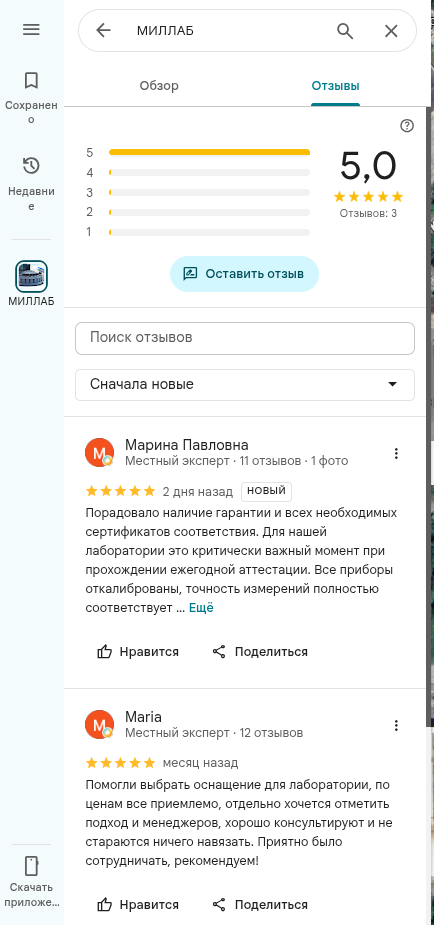Viewport: 434px width, 925px height.
Task: Click the Скачать приложение label
Action: [31, 895]
